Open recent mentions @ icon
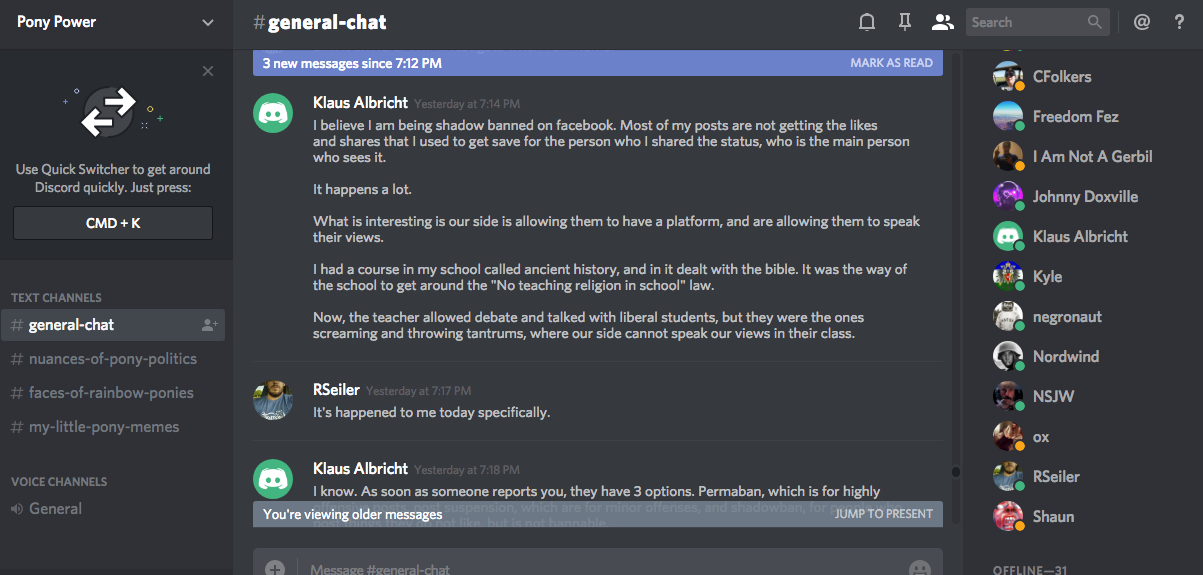Screen dimensions: 1203x575 click(x=1142, y=22)
